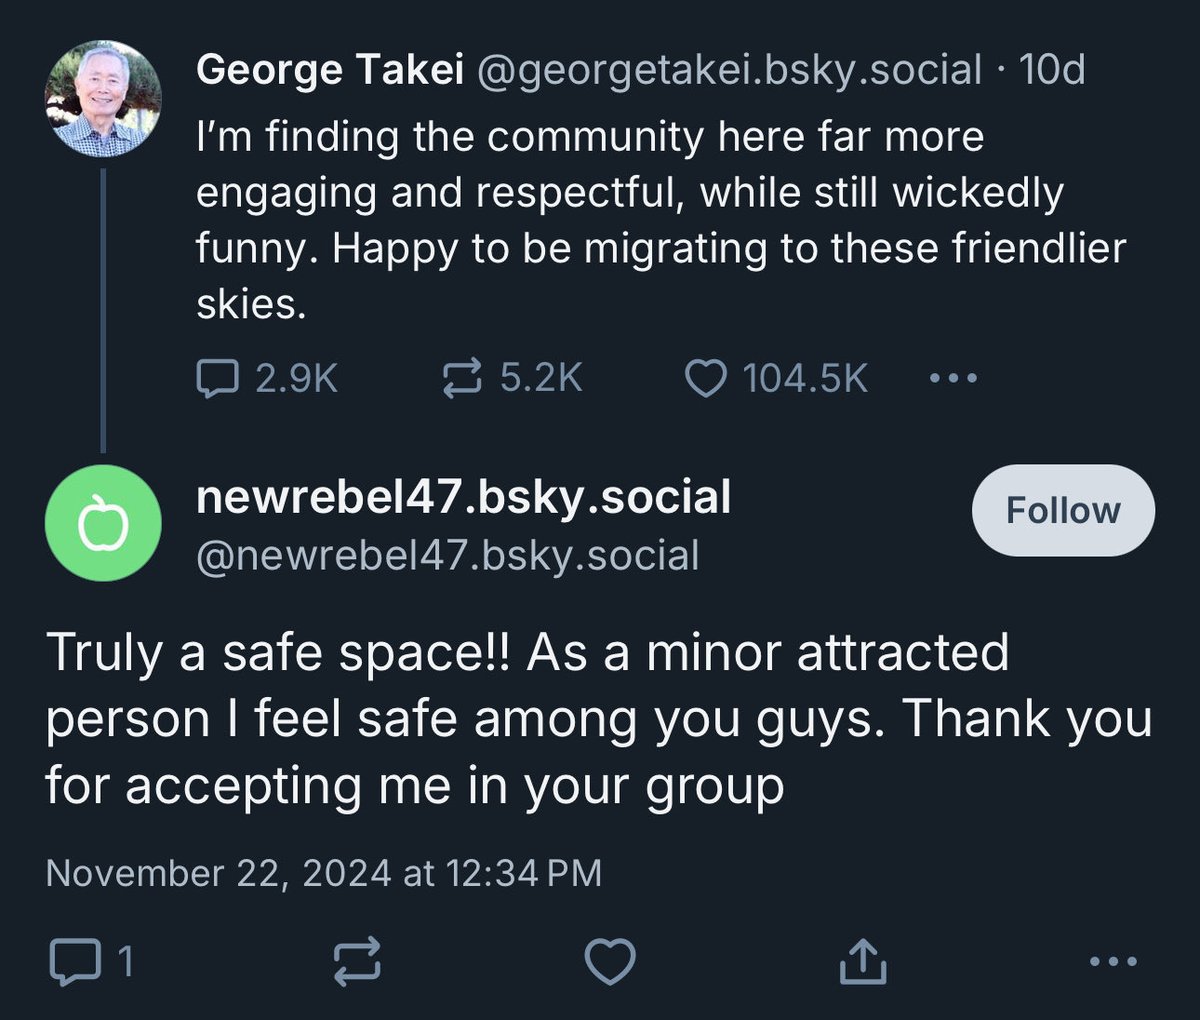
Task: Click the November 22, 2024 timestamp
Action: point(324,873)
